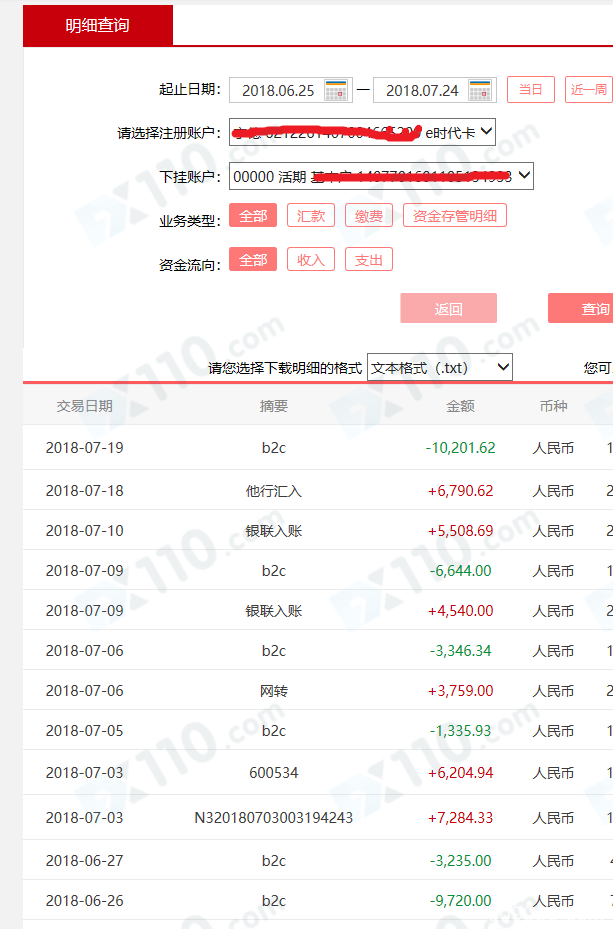Expand the 请选择注册账户 e时代卡 dropdown

(x=362, y=133)
